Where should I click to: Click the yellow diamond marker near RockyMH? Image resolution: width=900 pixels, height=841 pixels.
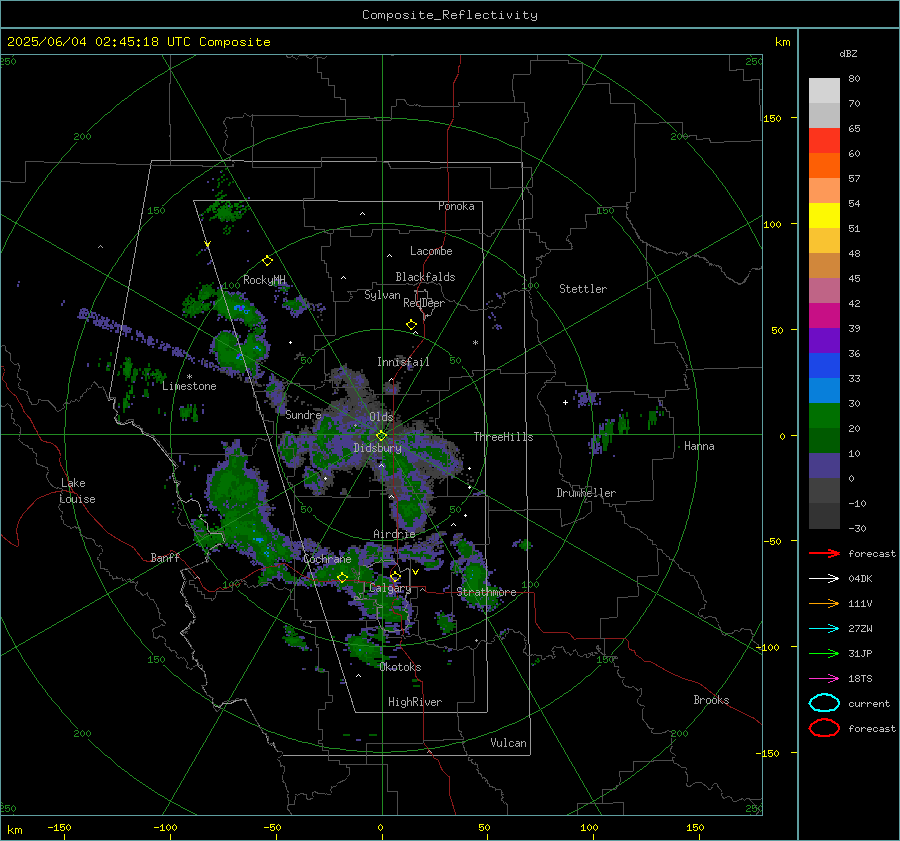(267, 261)
